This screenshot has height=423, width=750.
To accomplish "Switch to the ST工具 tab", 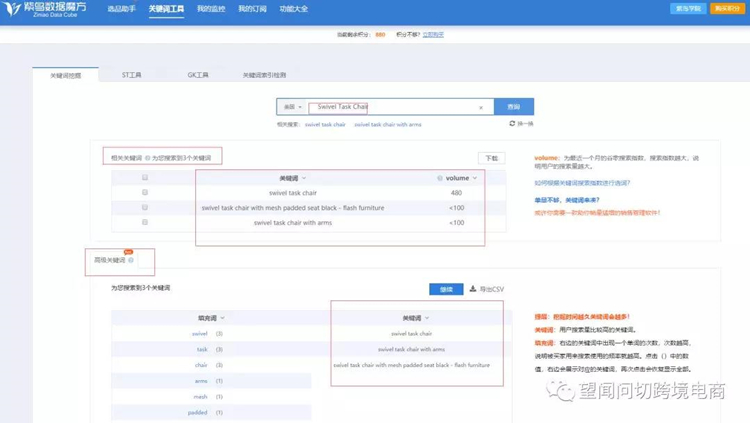I will [x=132, y=75].
